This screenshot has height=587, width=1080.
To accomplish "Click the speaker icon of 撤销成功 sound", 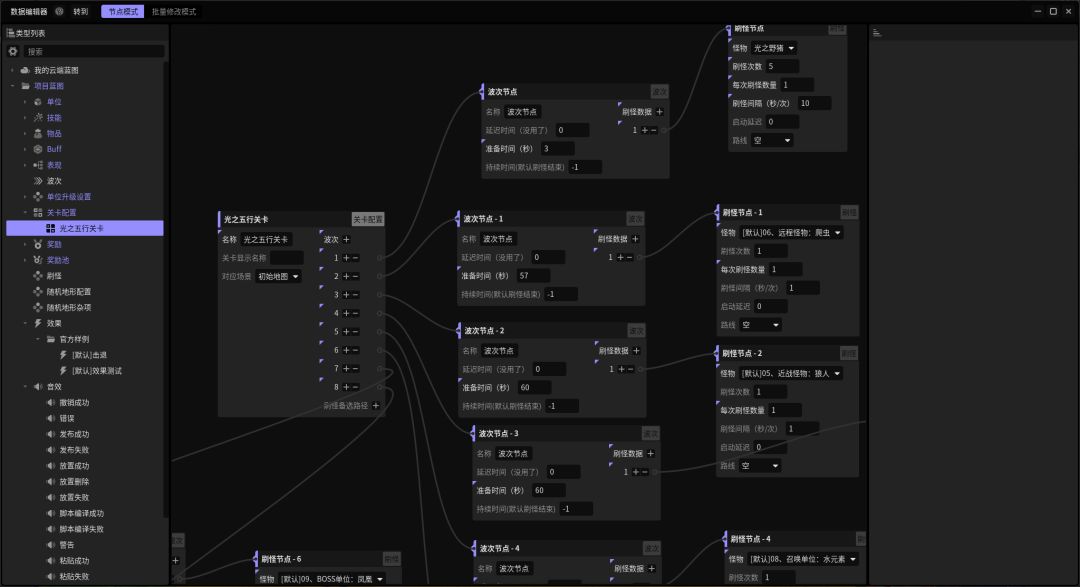I will [50, 402].
